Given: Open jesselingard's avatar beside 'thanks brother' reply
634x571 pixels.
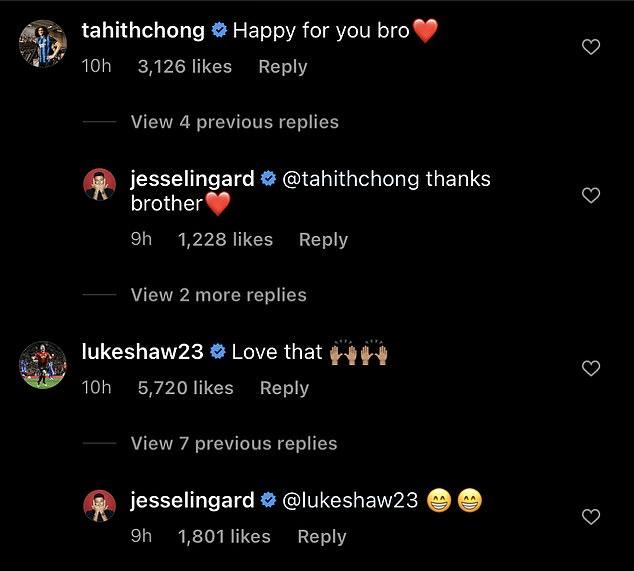Looking at the screenshot, I should pos(99,184).
